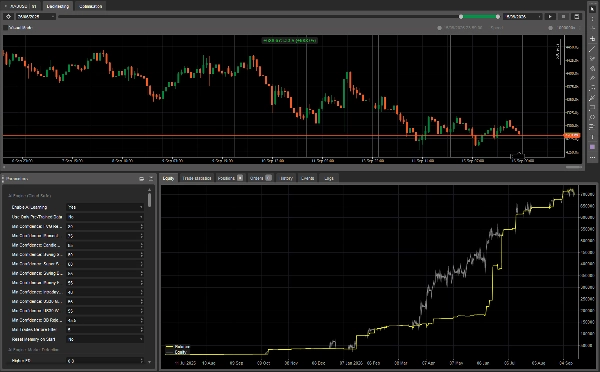Open the Log tab

[329, 178]
